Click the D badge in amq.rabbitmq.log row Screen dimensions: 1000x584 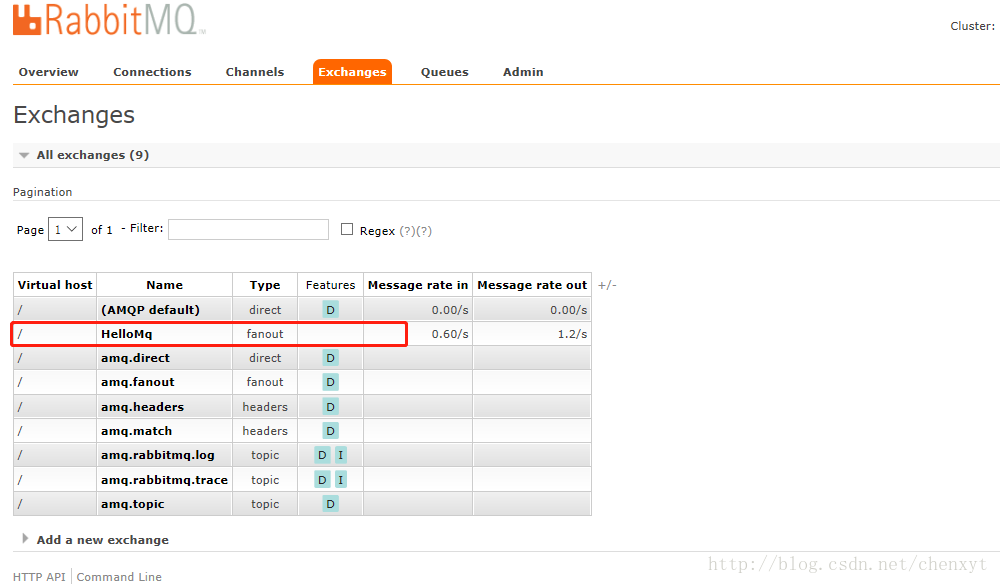point(322,455)
